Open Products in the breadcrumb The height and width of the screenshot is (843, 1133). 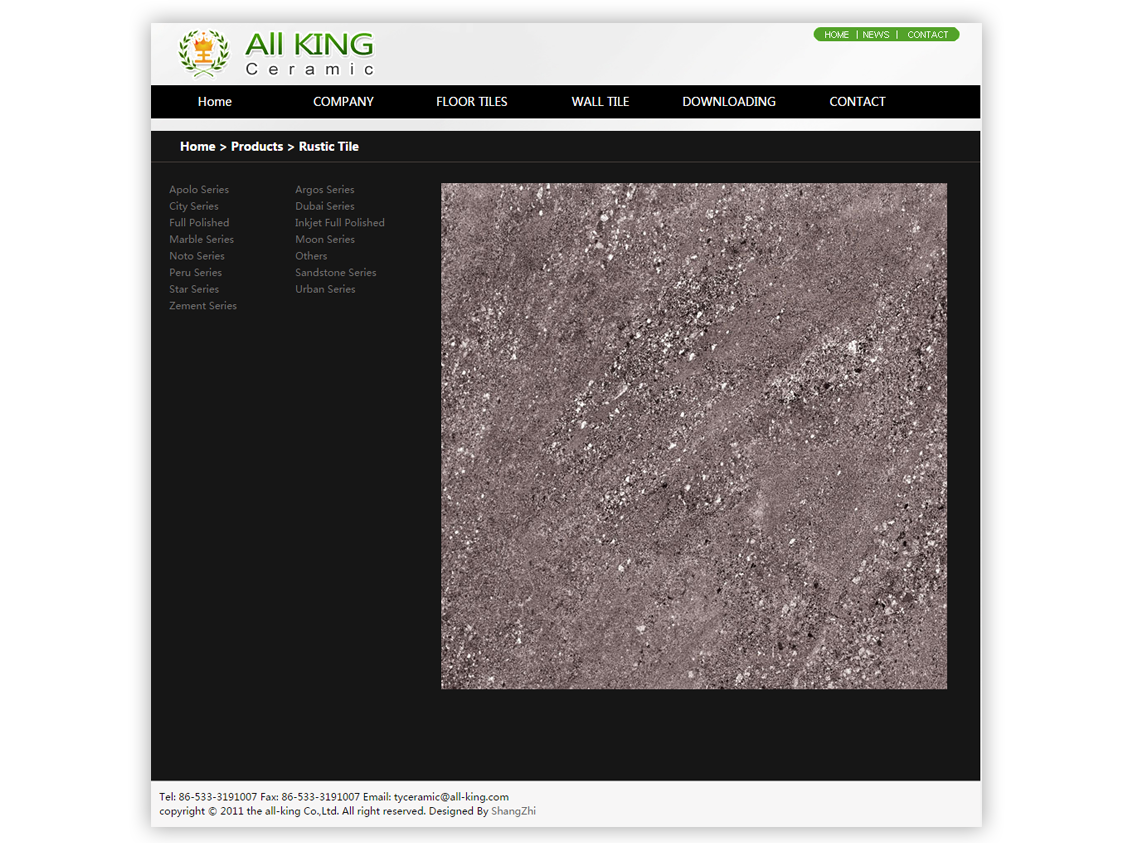[257, 147]
